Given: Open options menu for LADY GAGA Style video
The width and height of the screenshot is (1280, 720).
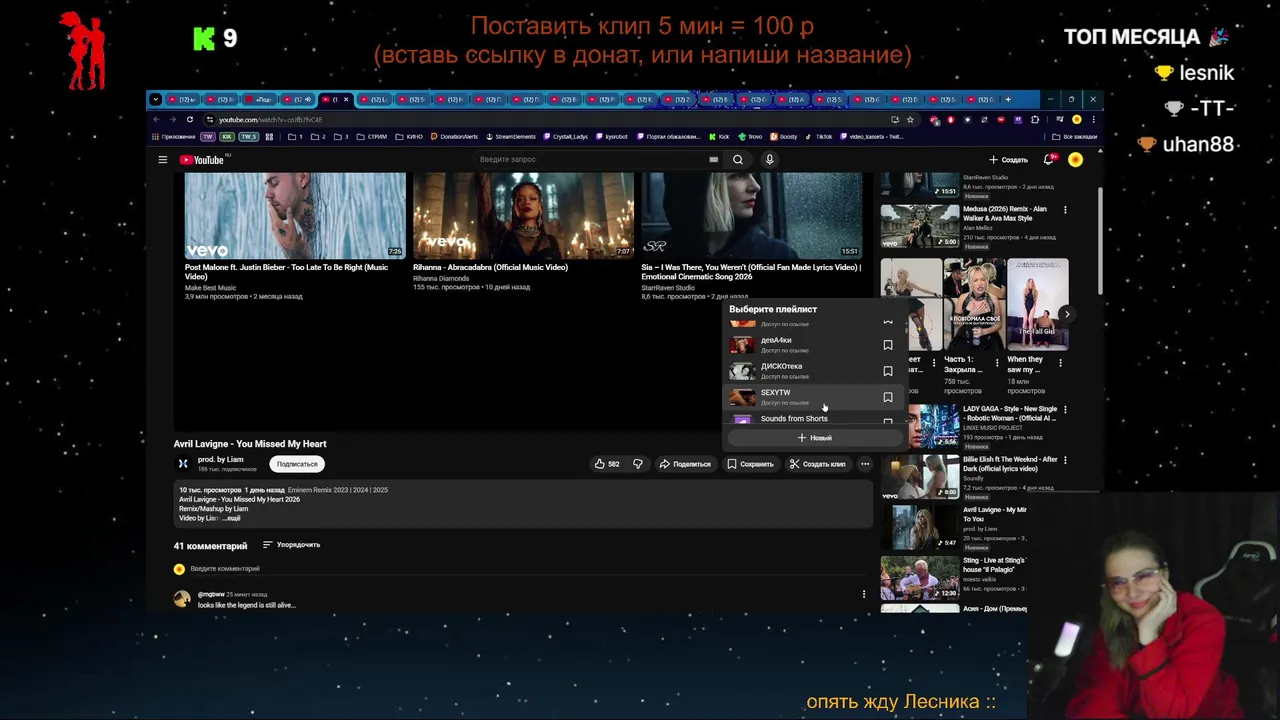Looking at the screenshot, I should point(1065,410).
